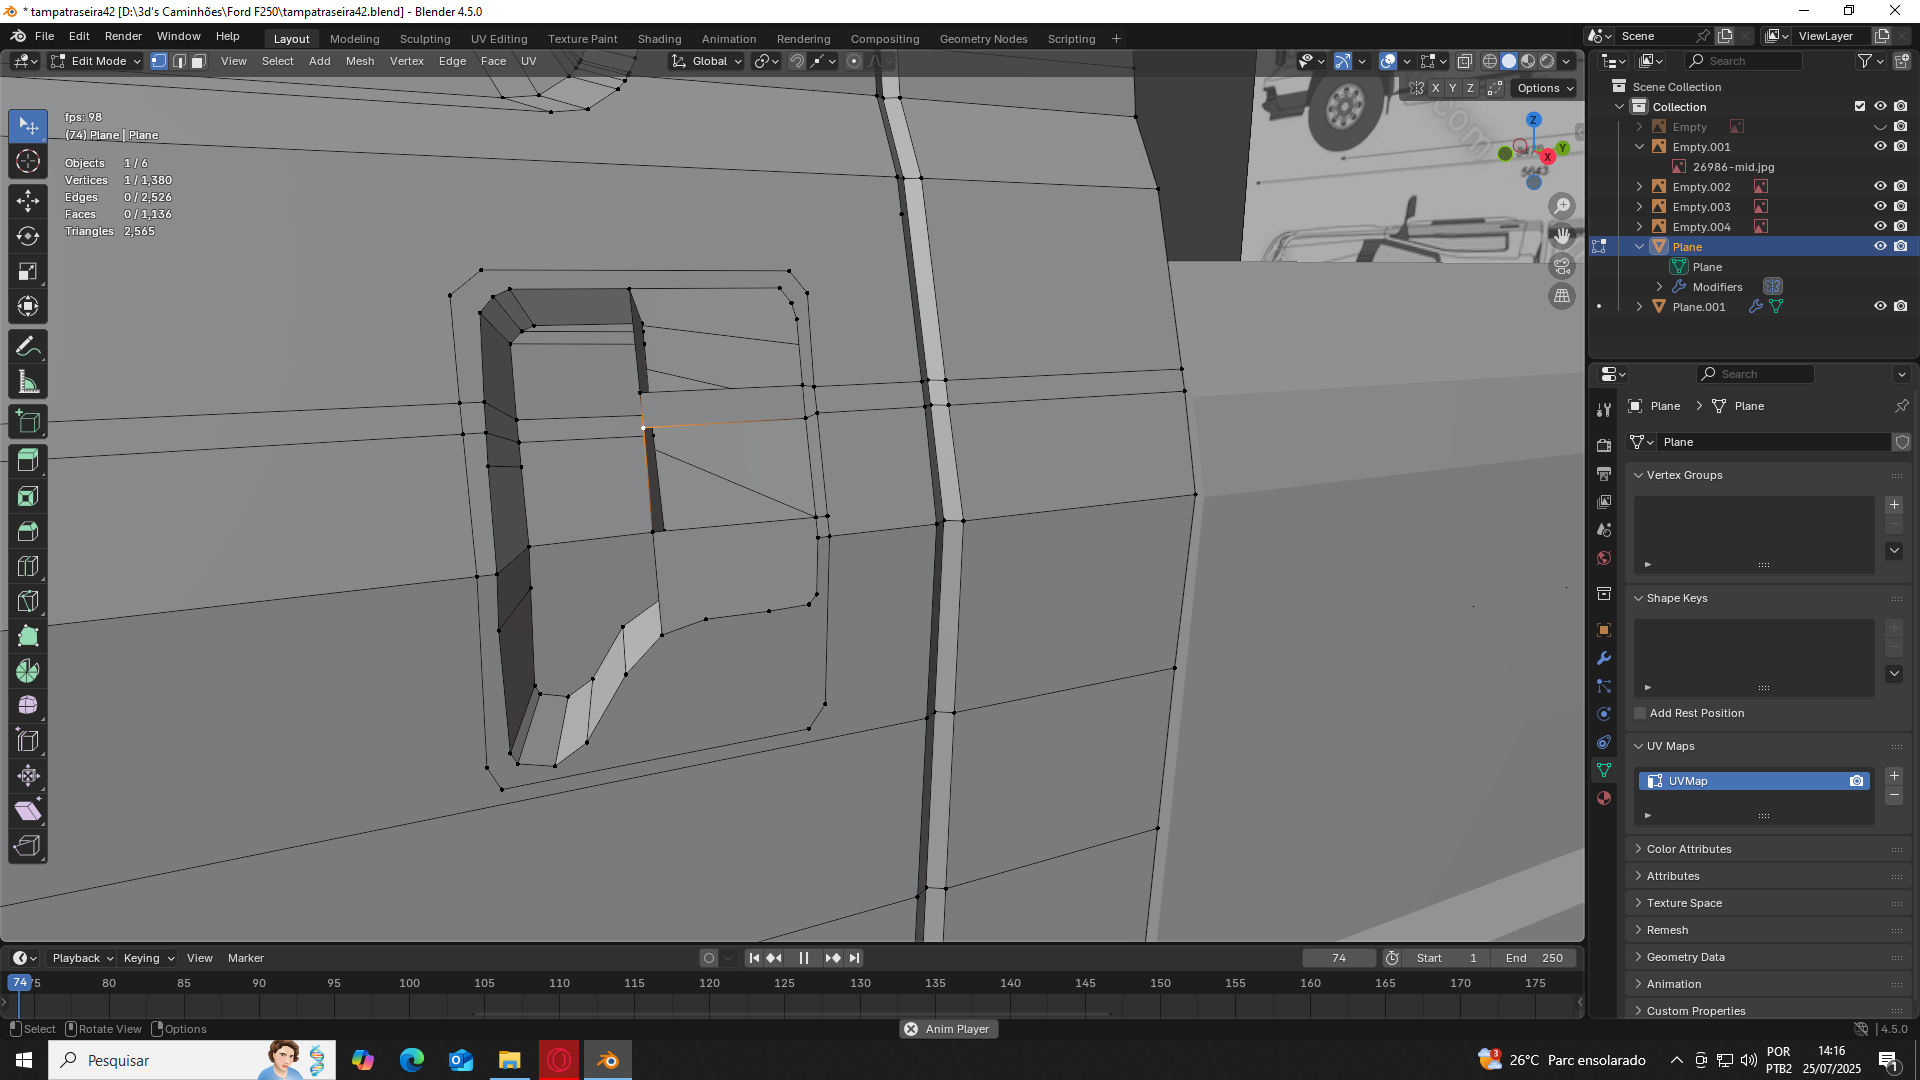Select the Knife tool in toolbar
Viewport: 1920px width, 1080px height.
[28, 601]
